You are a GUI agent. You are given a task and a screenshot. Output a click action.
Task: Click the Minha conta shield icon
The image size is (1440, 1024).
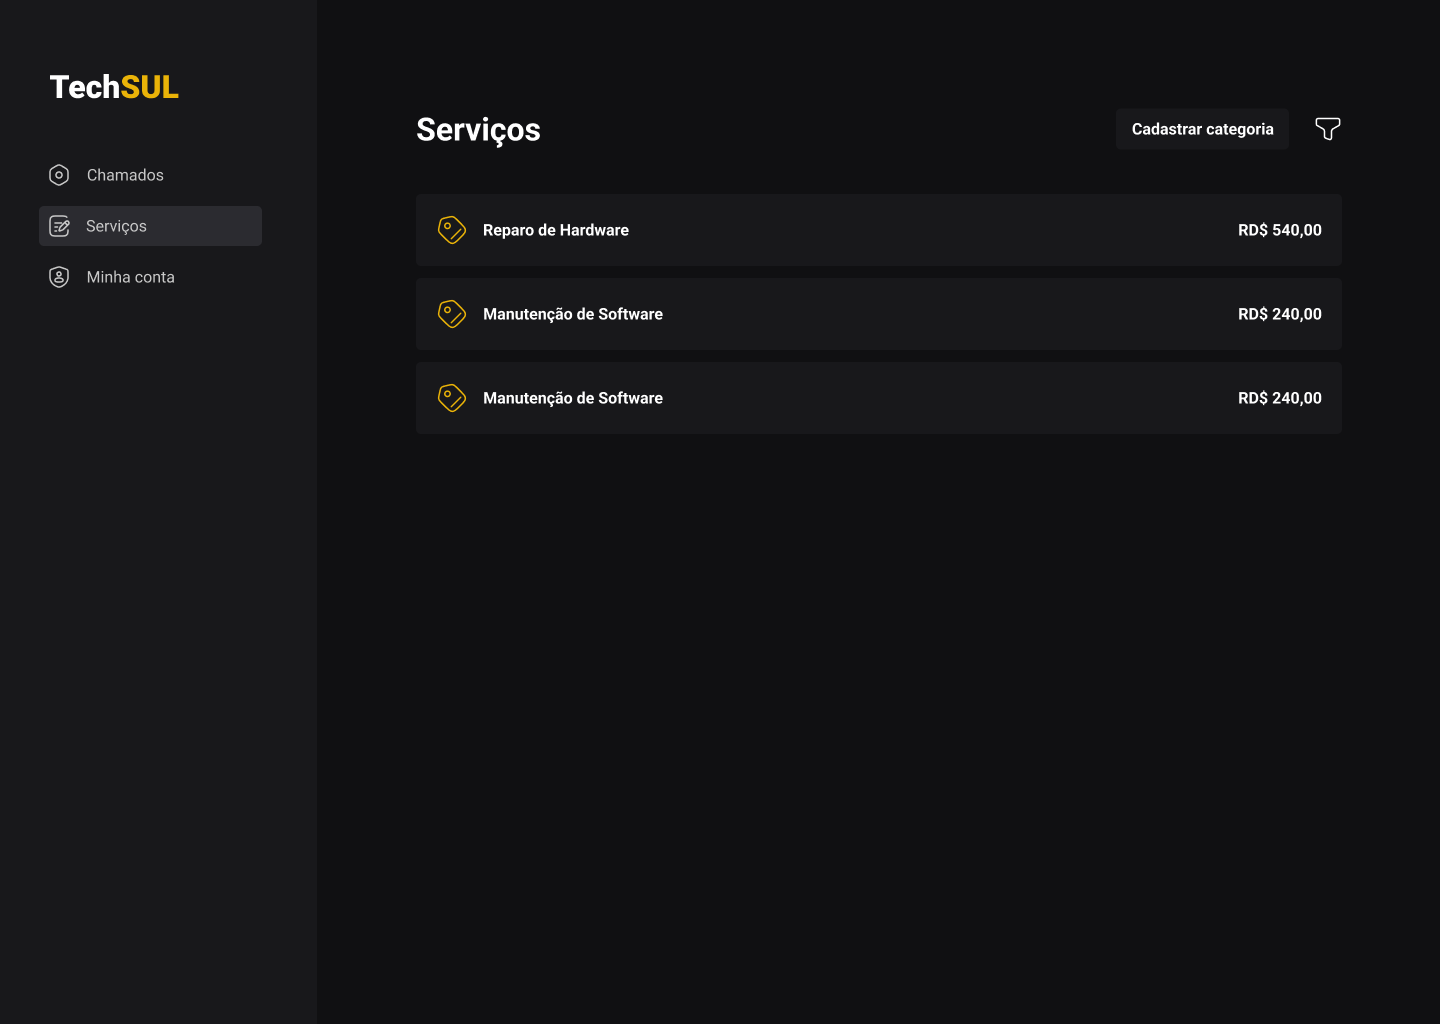[x=59, y=277]
